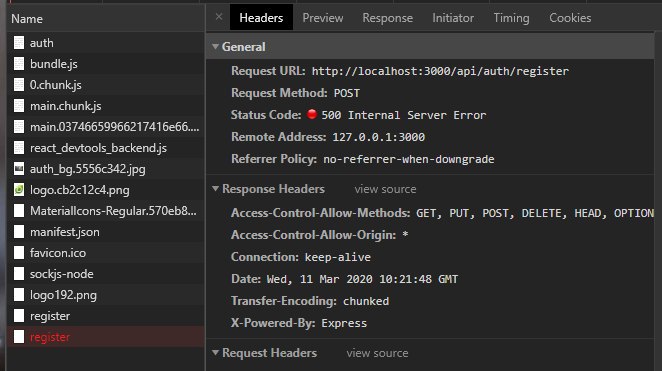Click the bundle.js document icon
Viewport: 662px width, 371px height.
coord(19,64)
